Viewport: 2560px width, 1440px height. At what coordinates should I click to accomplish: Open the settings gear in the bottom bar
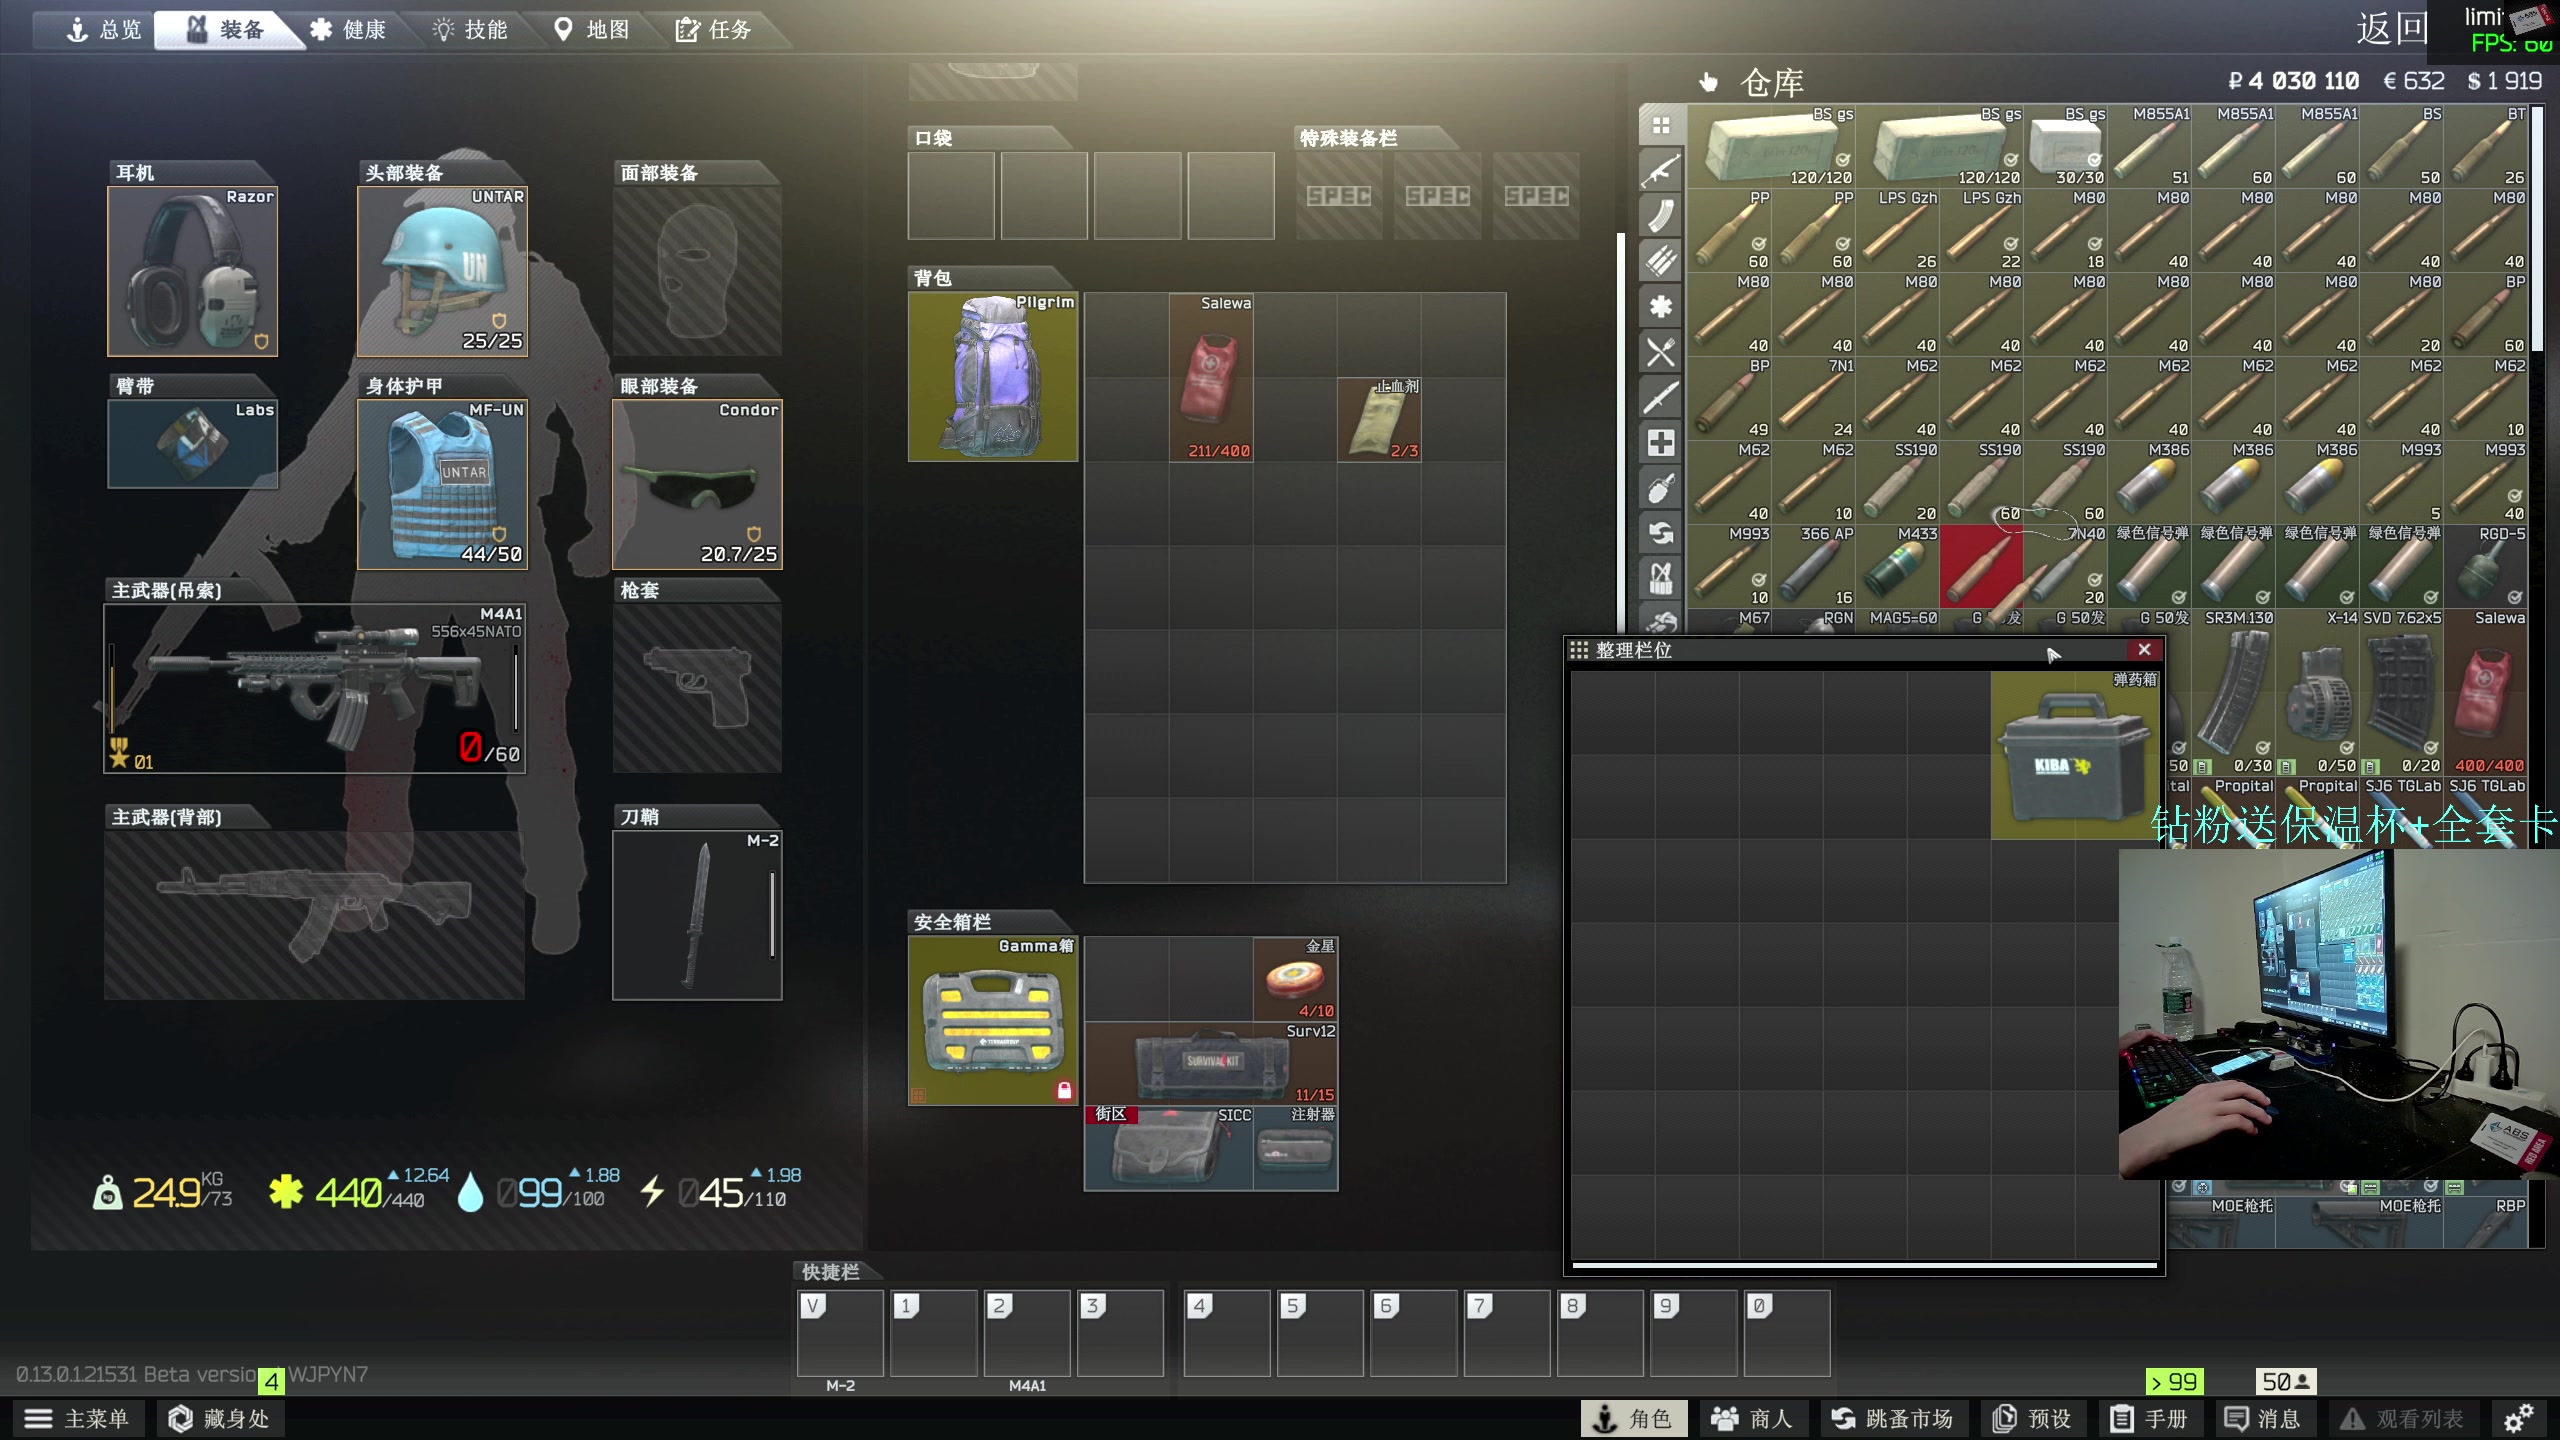[x=2518, y=1418]
